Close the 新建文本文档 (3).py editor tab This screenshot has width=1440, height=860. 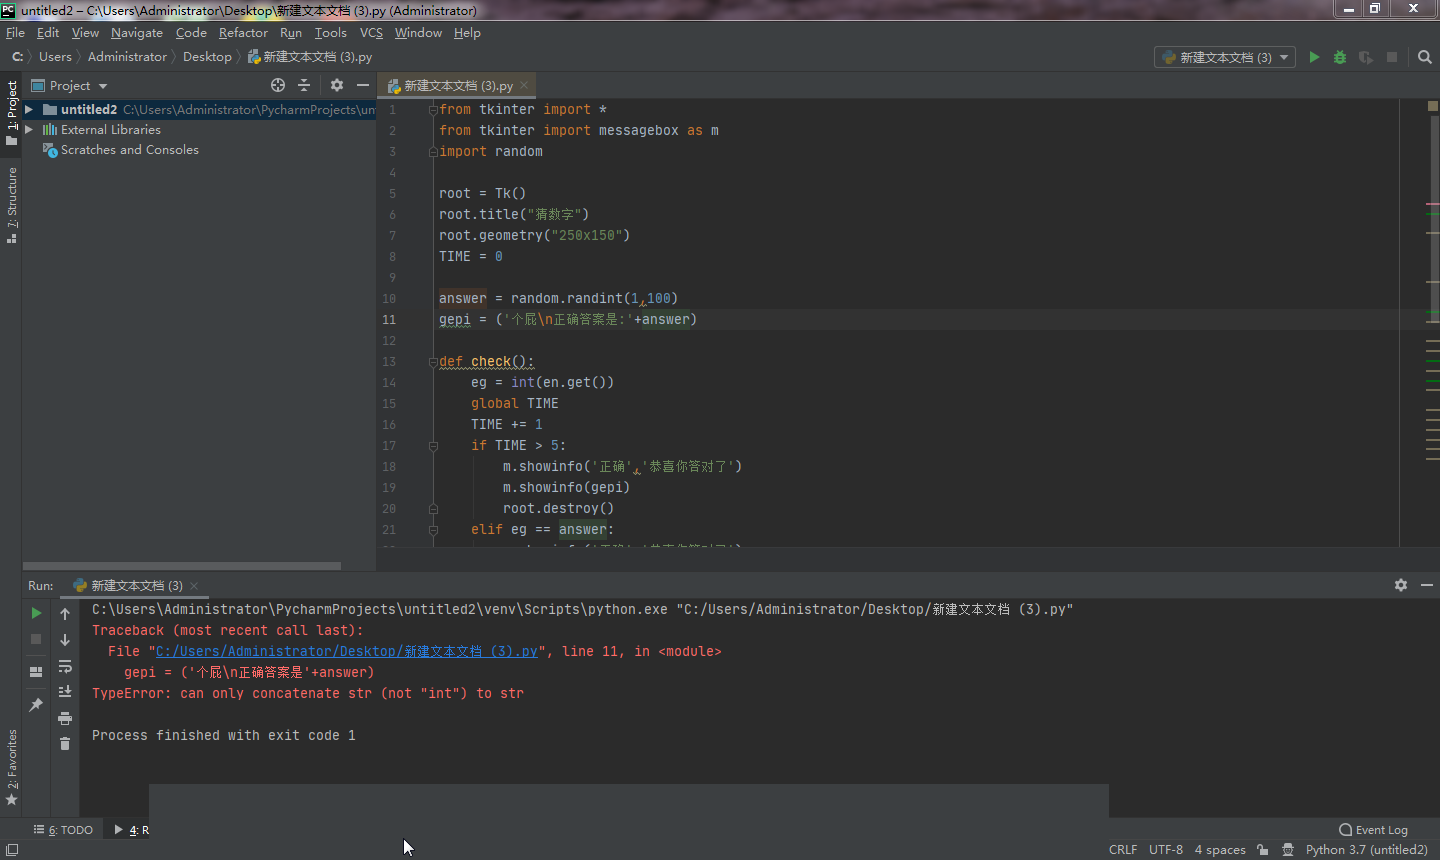tap(524, 85)
